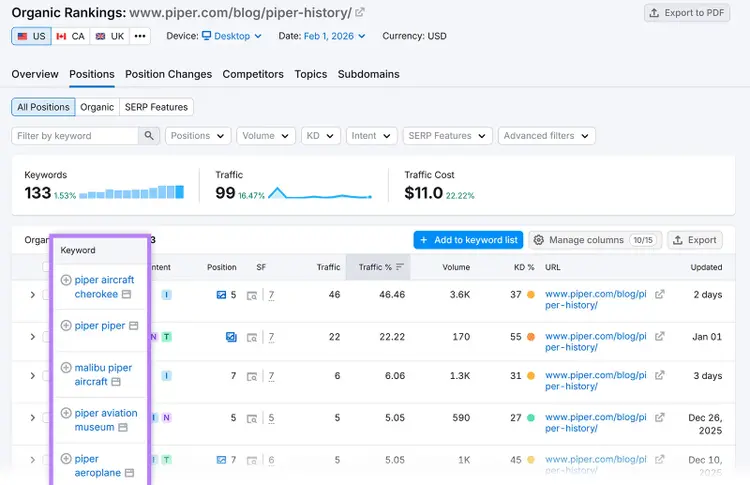Open SERP view icon for piper aircraft cherokee
The width and height of the screenshot is (750, 485).
click(126, 294)
